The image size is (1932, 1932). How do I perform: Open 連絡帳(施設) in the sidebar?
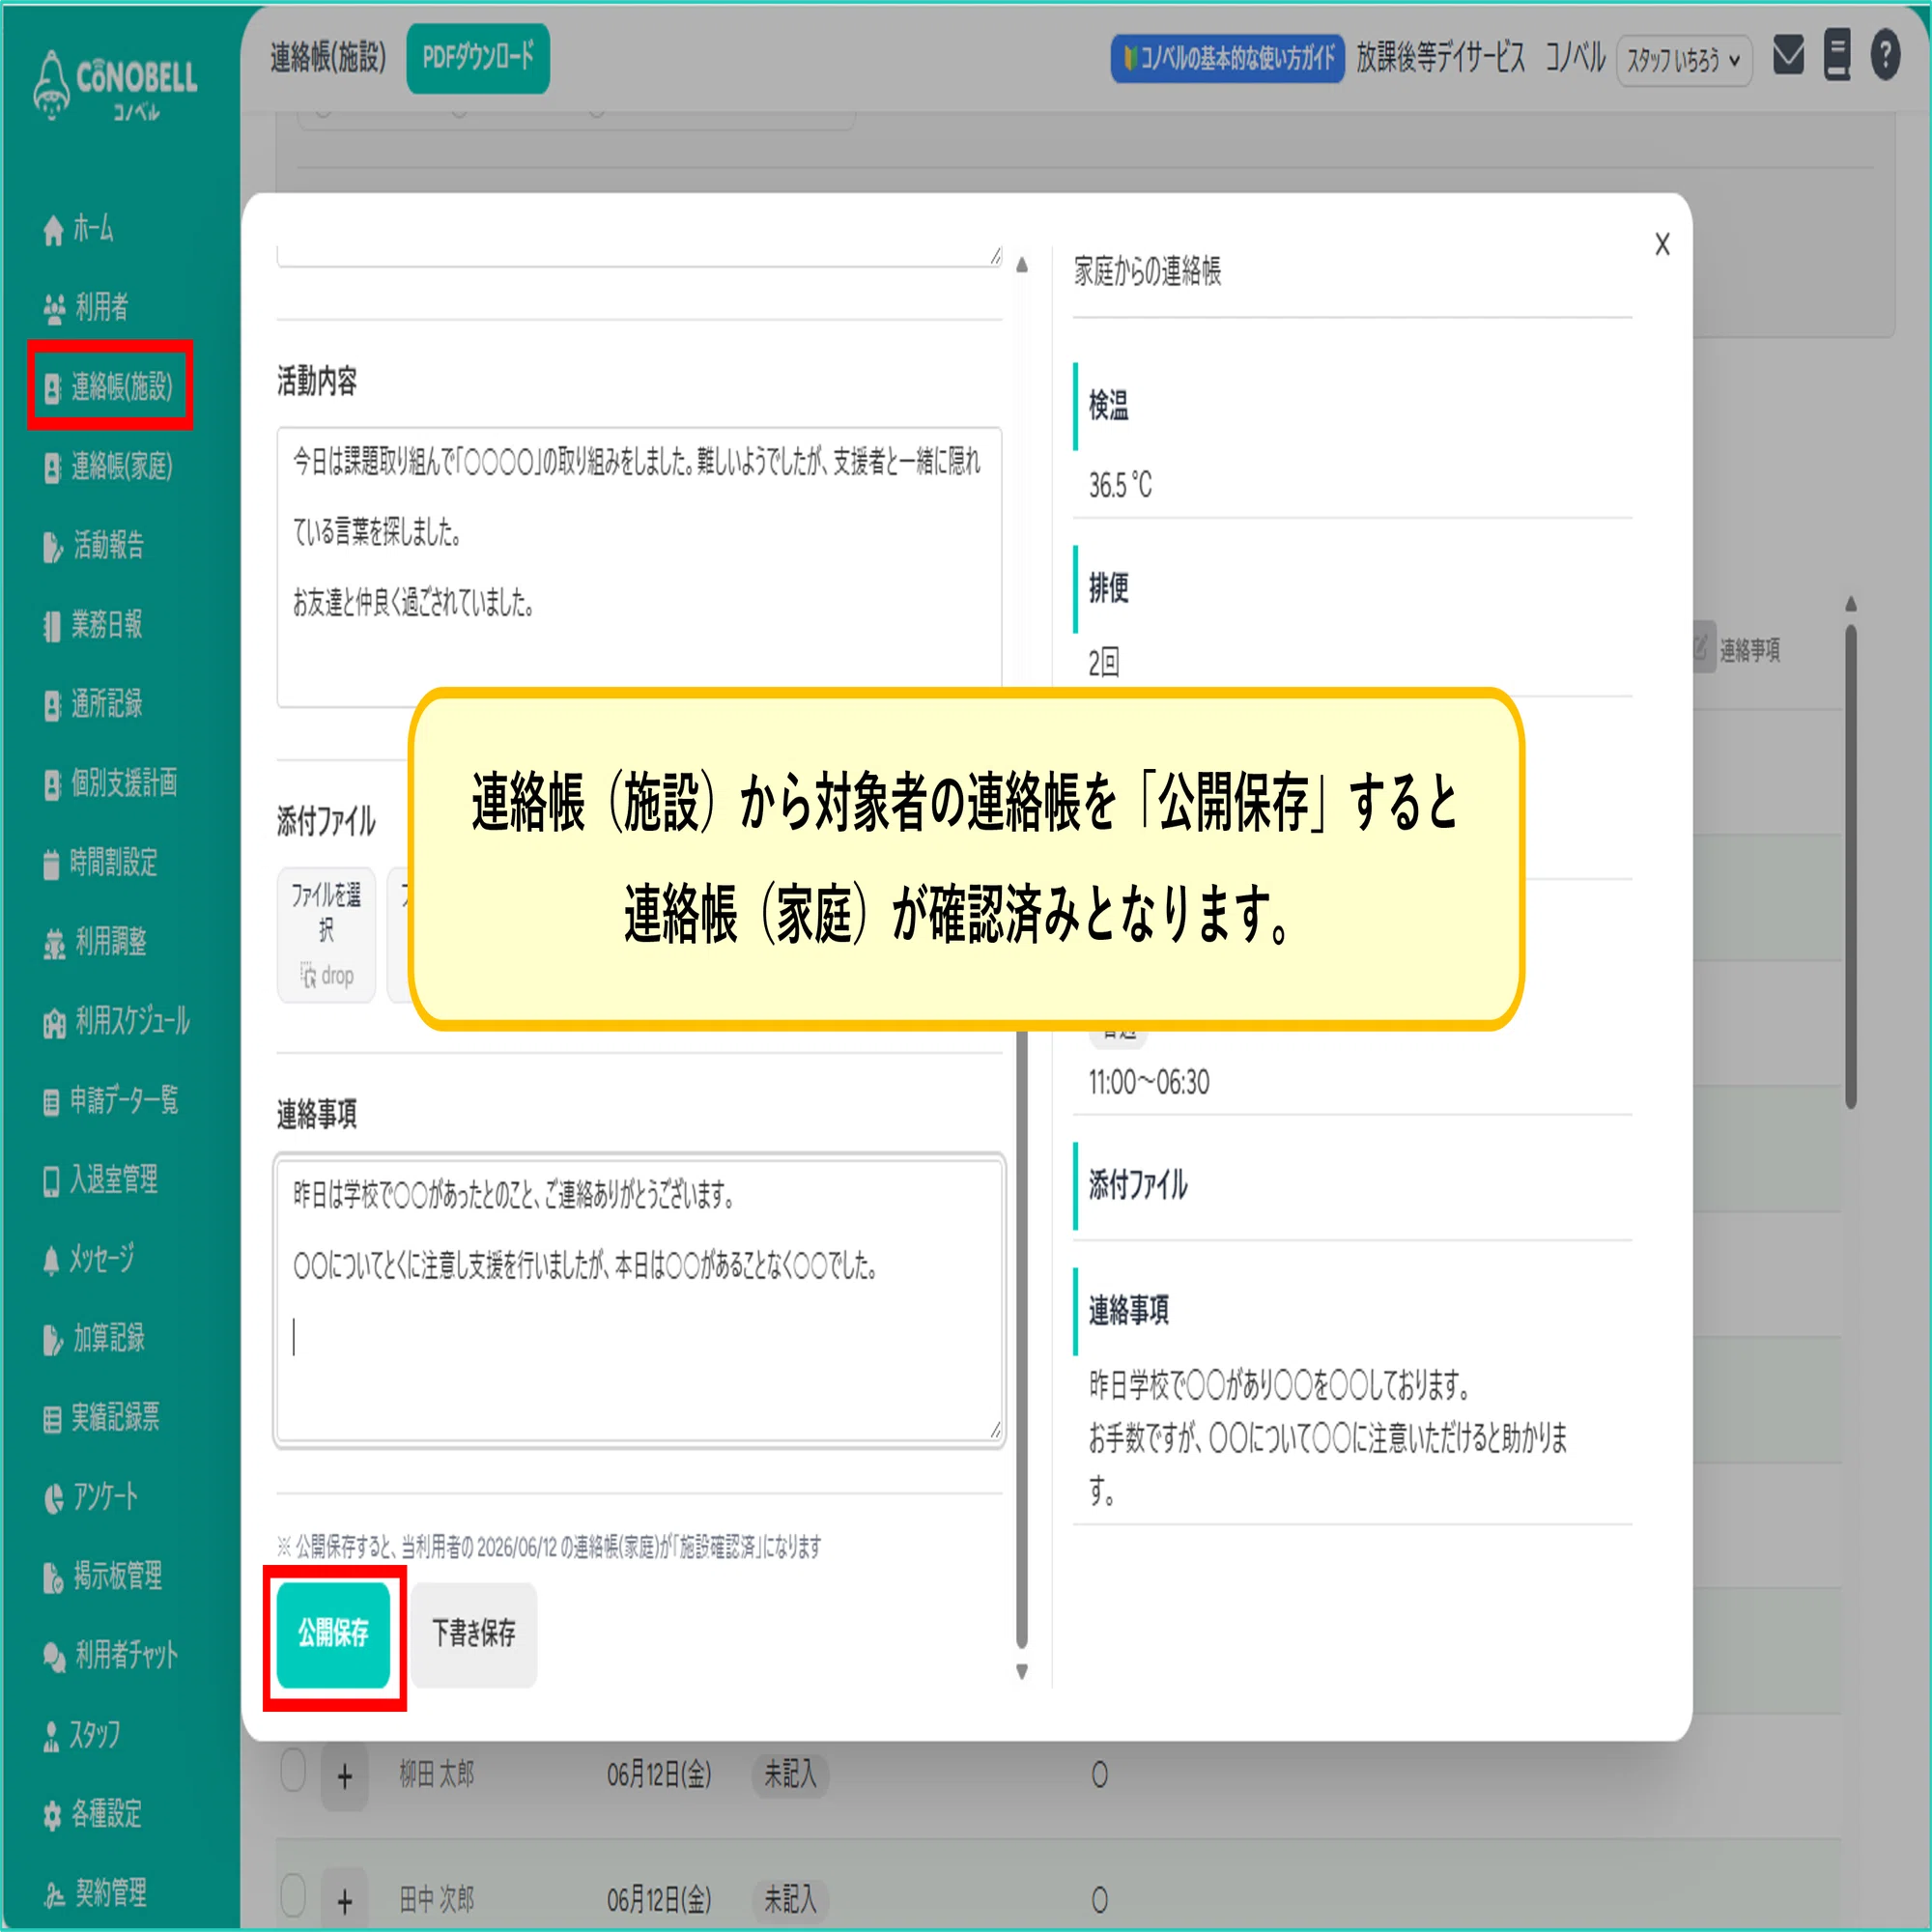(x=110, y=386)
